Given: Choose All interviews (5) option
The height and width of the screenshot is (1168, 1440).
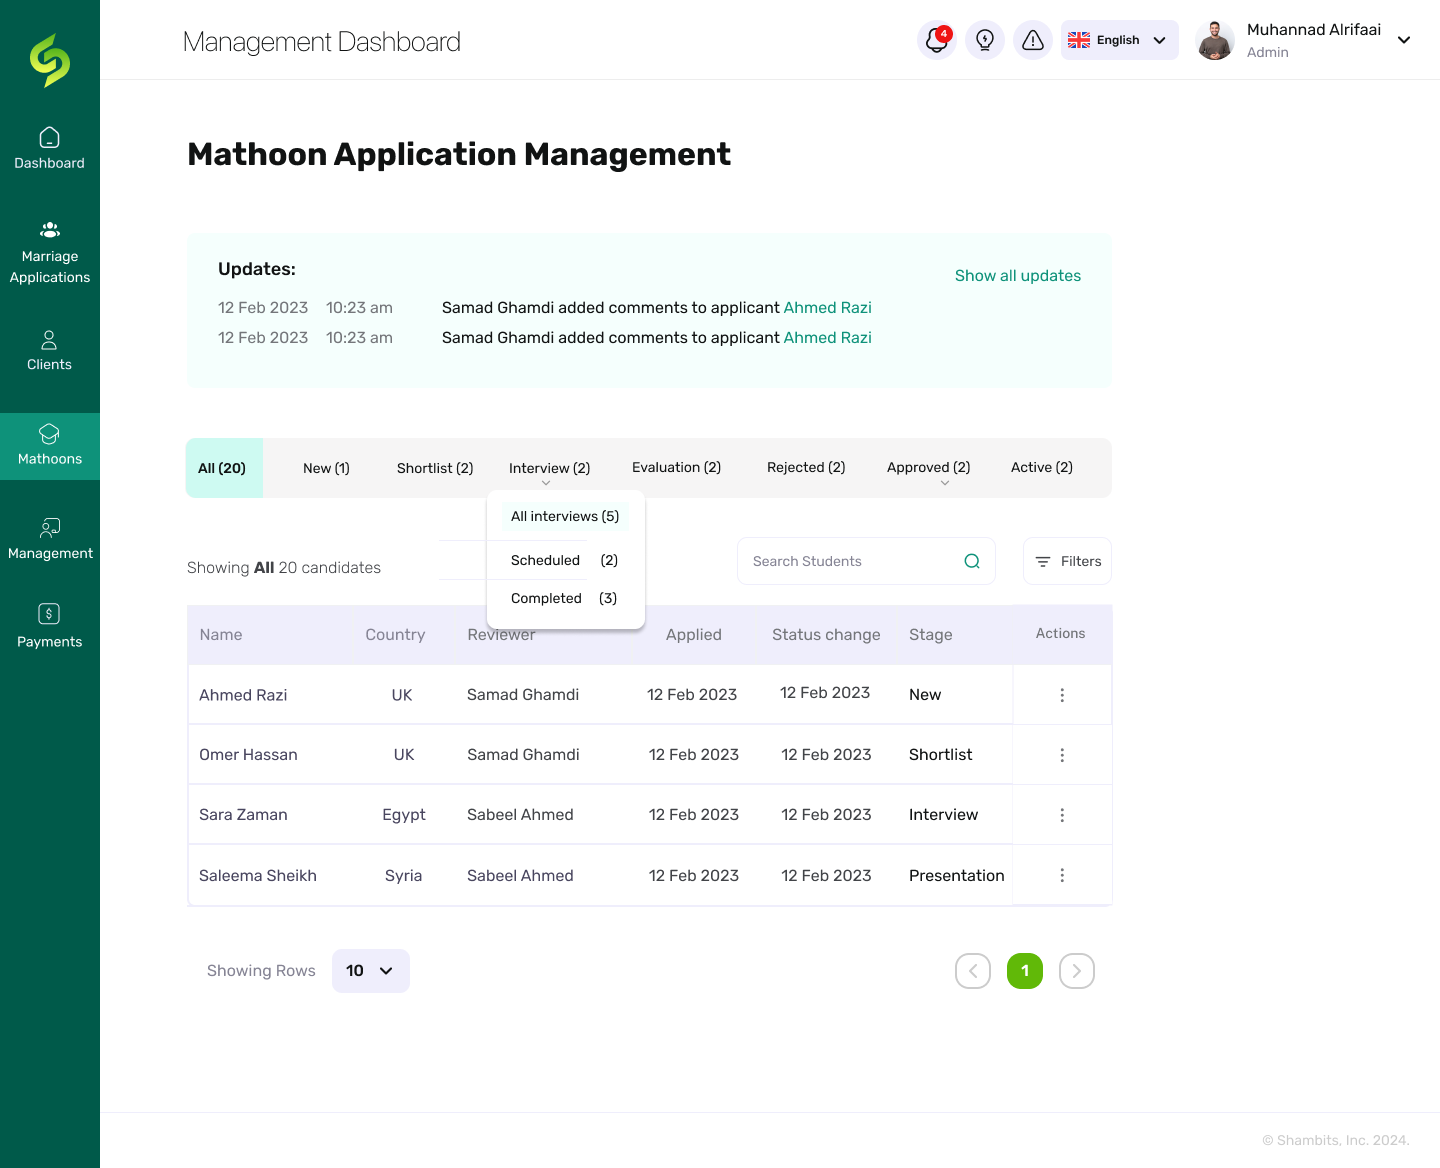Looking at the screenshot, I should tap(565, 516).
